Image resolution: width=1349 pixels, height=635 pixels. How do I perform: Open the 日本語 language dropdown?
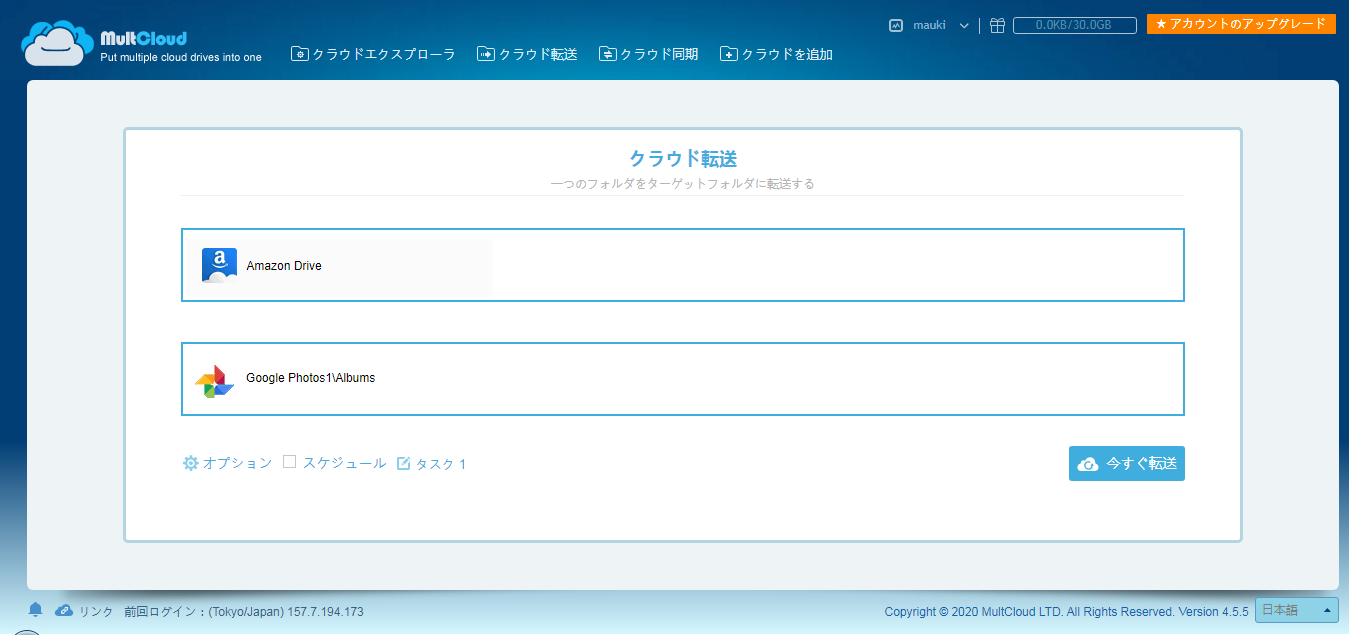click(x=1296, y=610)
